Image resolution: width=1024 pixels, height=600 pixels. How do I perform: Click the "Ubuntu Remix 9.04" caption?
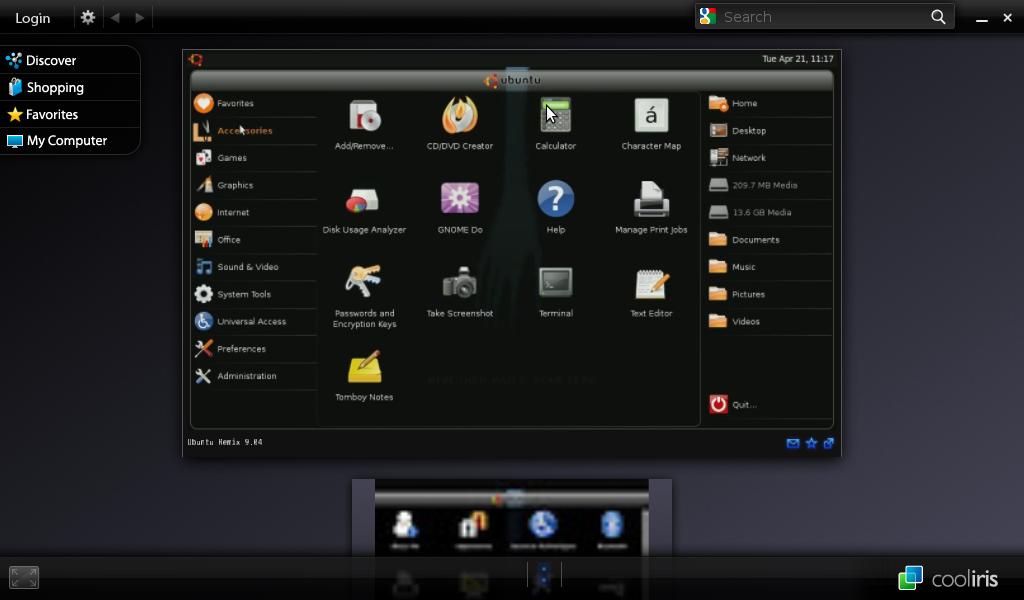(x=225, y=442)
